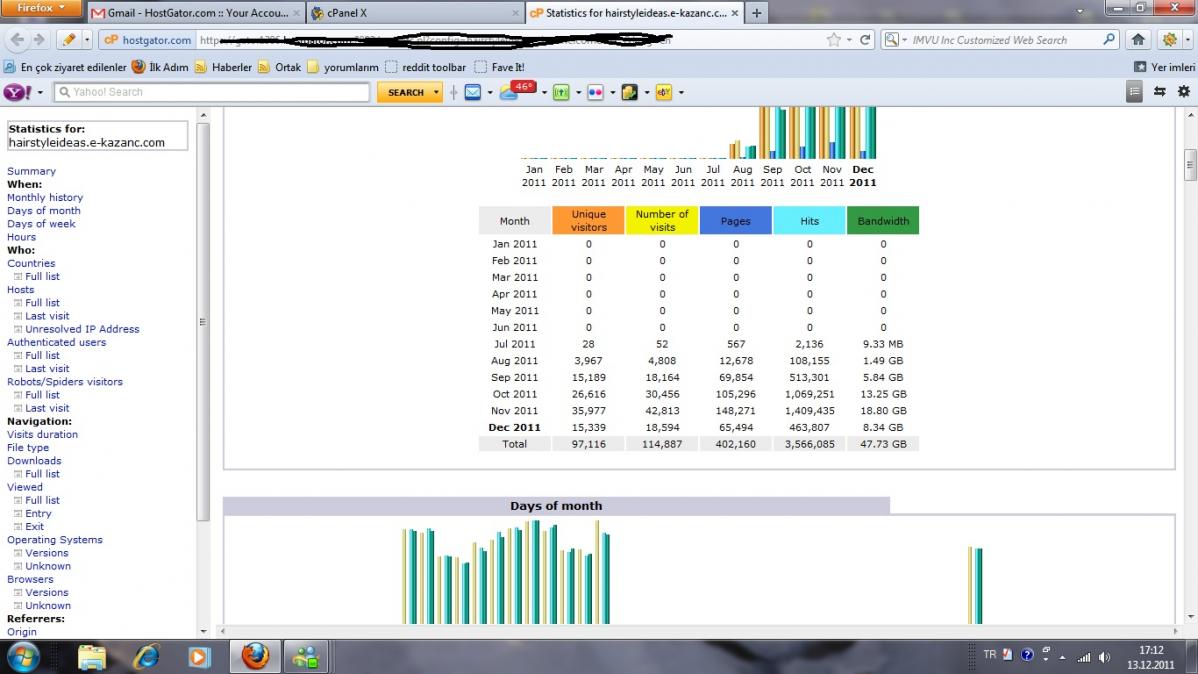
Task: Go back with the browser back arrow
Action: pos(18,40)
